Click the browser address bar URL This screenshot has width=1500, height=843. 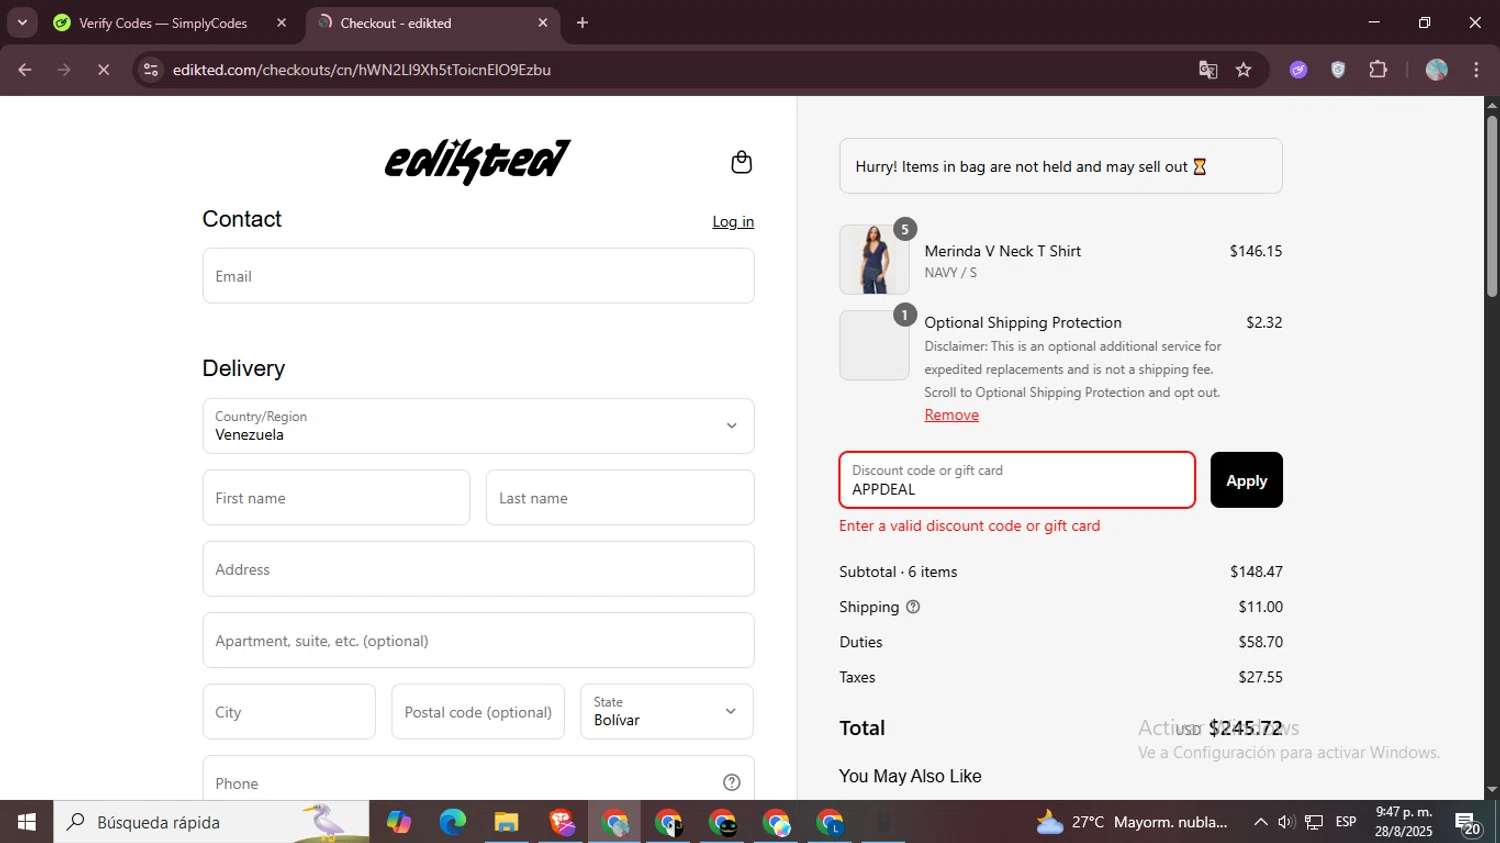click(362, 70)
